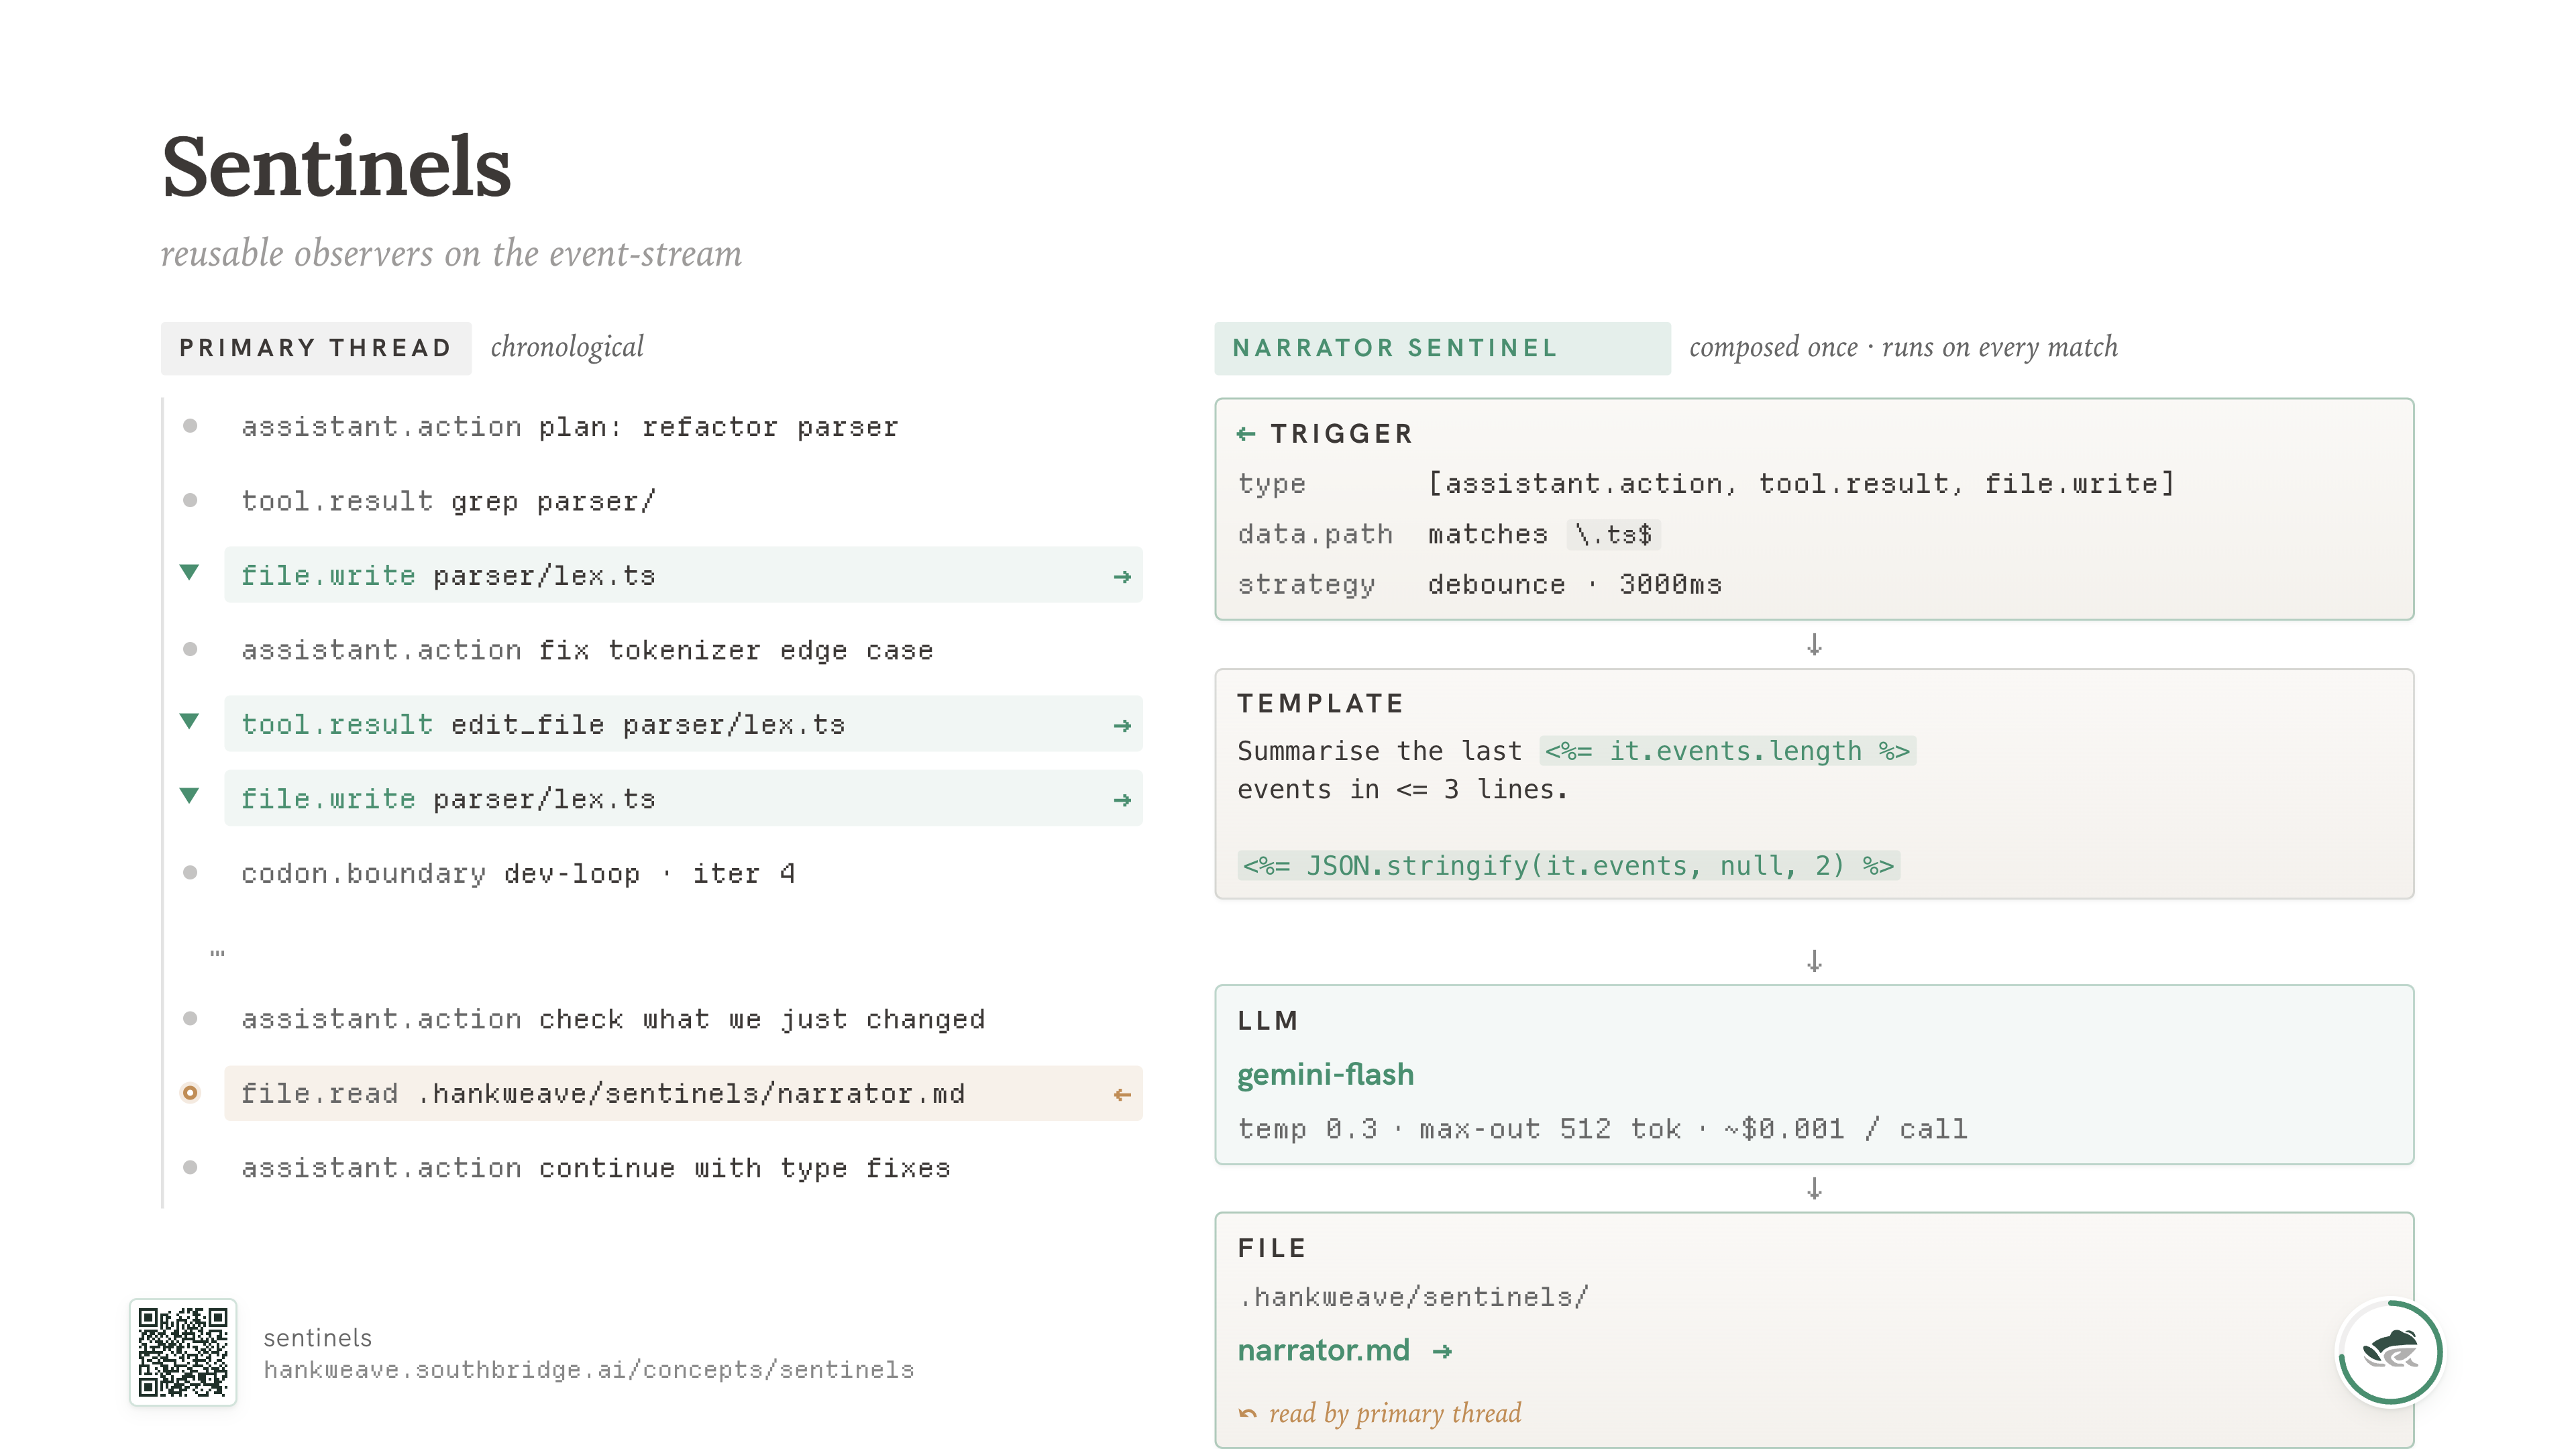The image size is (2576, 1449).
Task: Click the green triangle beside the first file.write parser/lex.ts row
Action: [189, 572]
